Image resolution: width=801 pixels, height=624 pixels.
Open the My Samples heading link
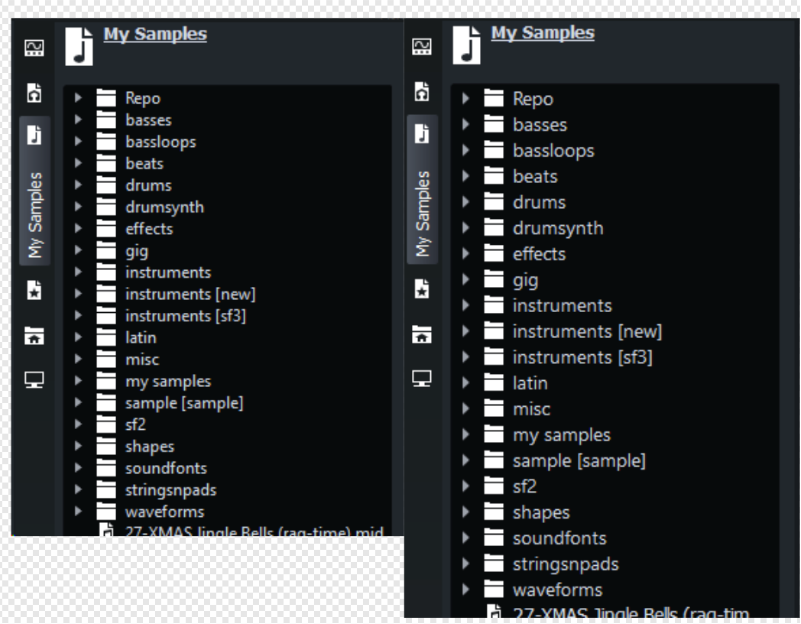154,33
